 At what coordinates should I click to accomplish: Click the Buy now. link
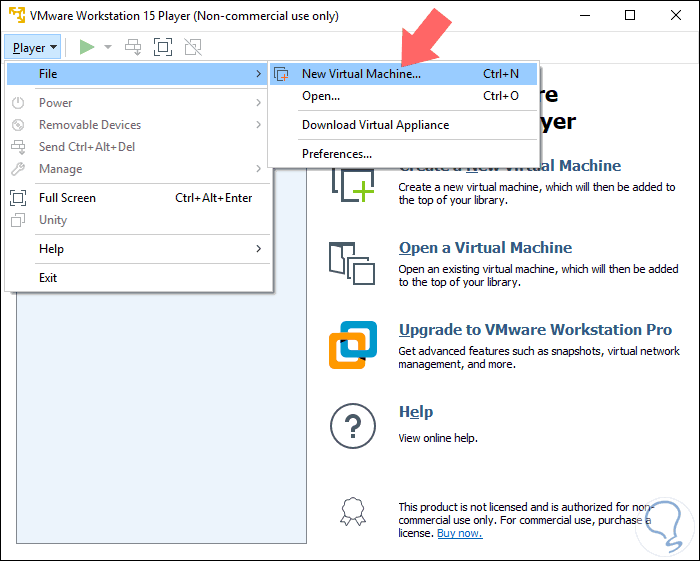click(x=460, y=533)
